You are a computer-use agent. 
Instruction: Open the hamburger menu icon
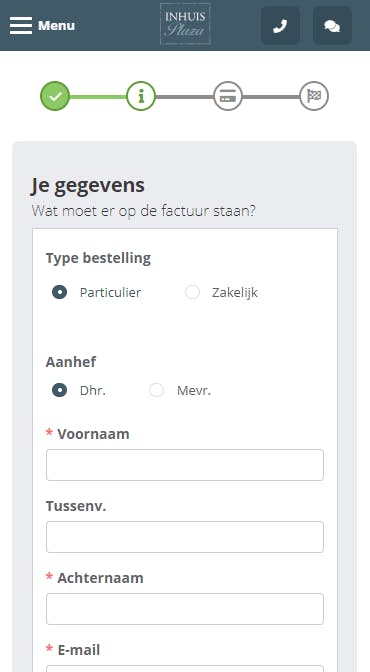point(21,25)
